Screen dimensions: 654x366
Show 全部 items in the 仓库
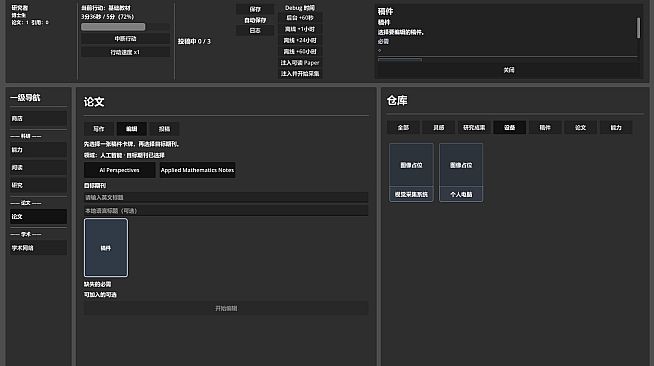(403, 128)
